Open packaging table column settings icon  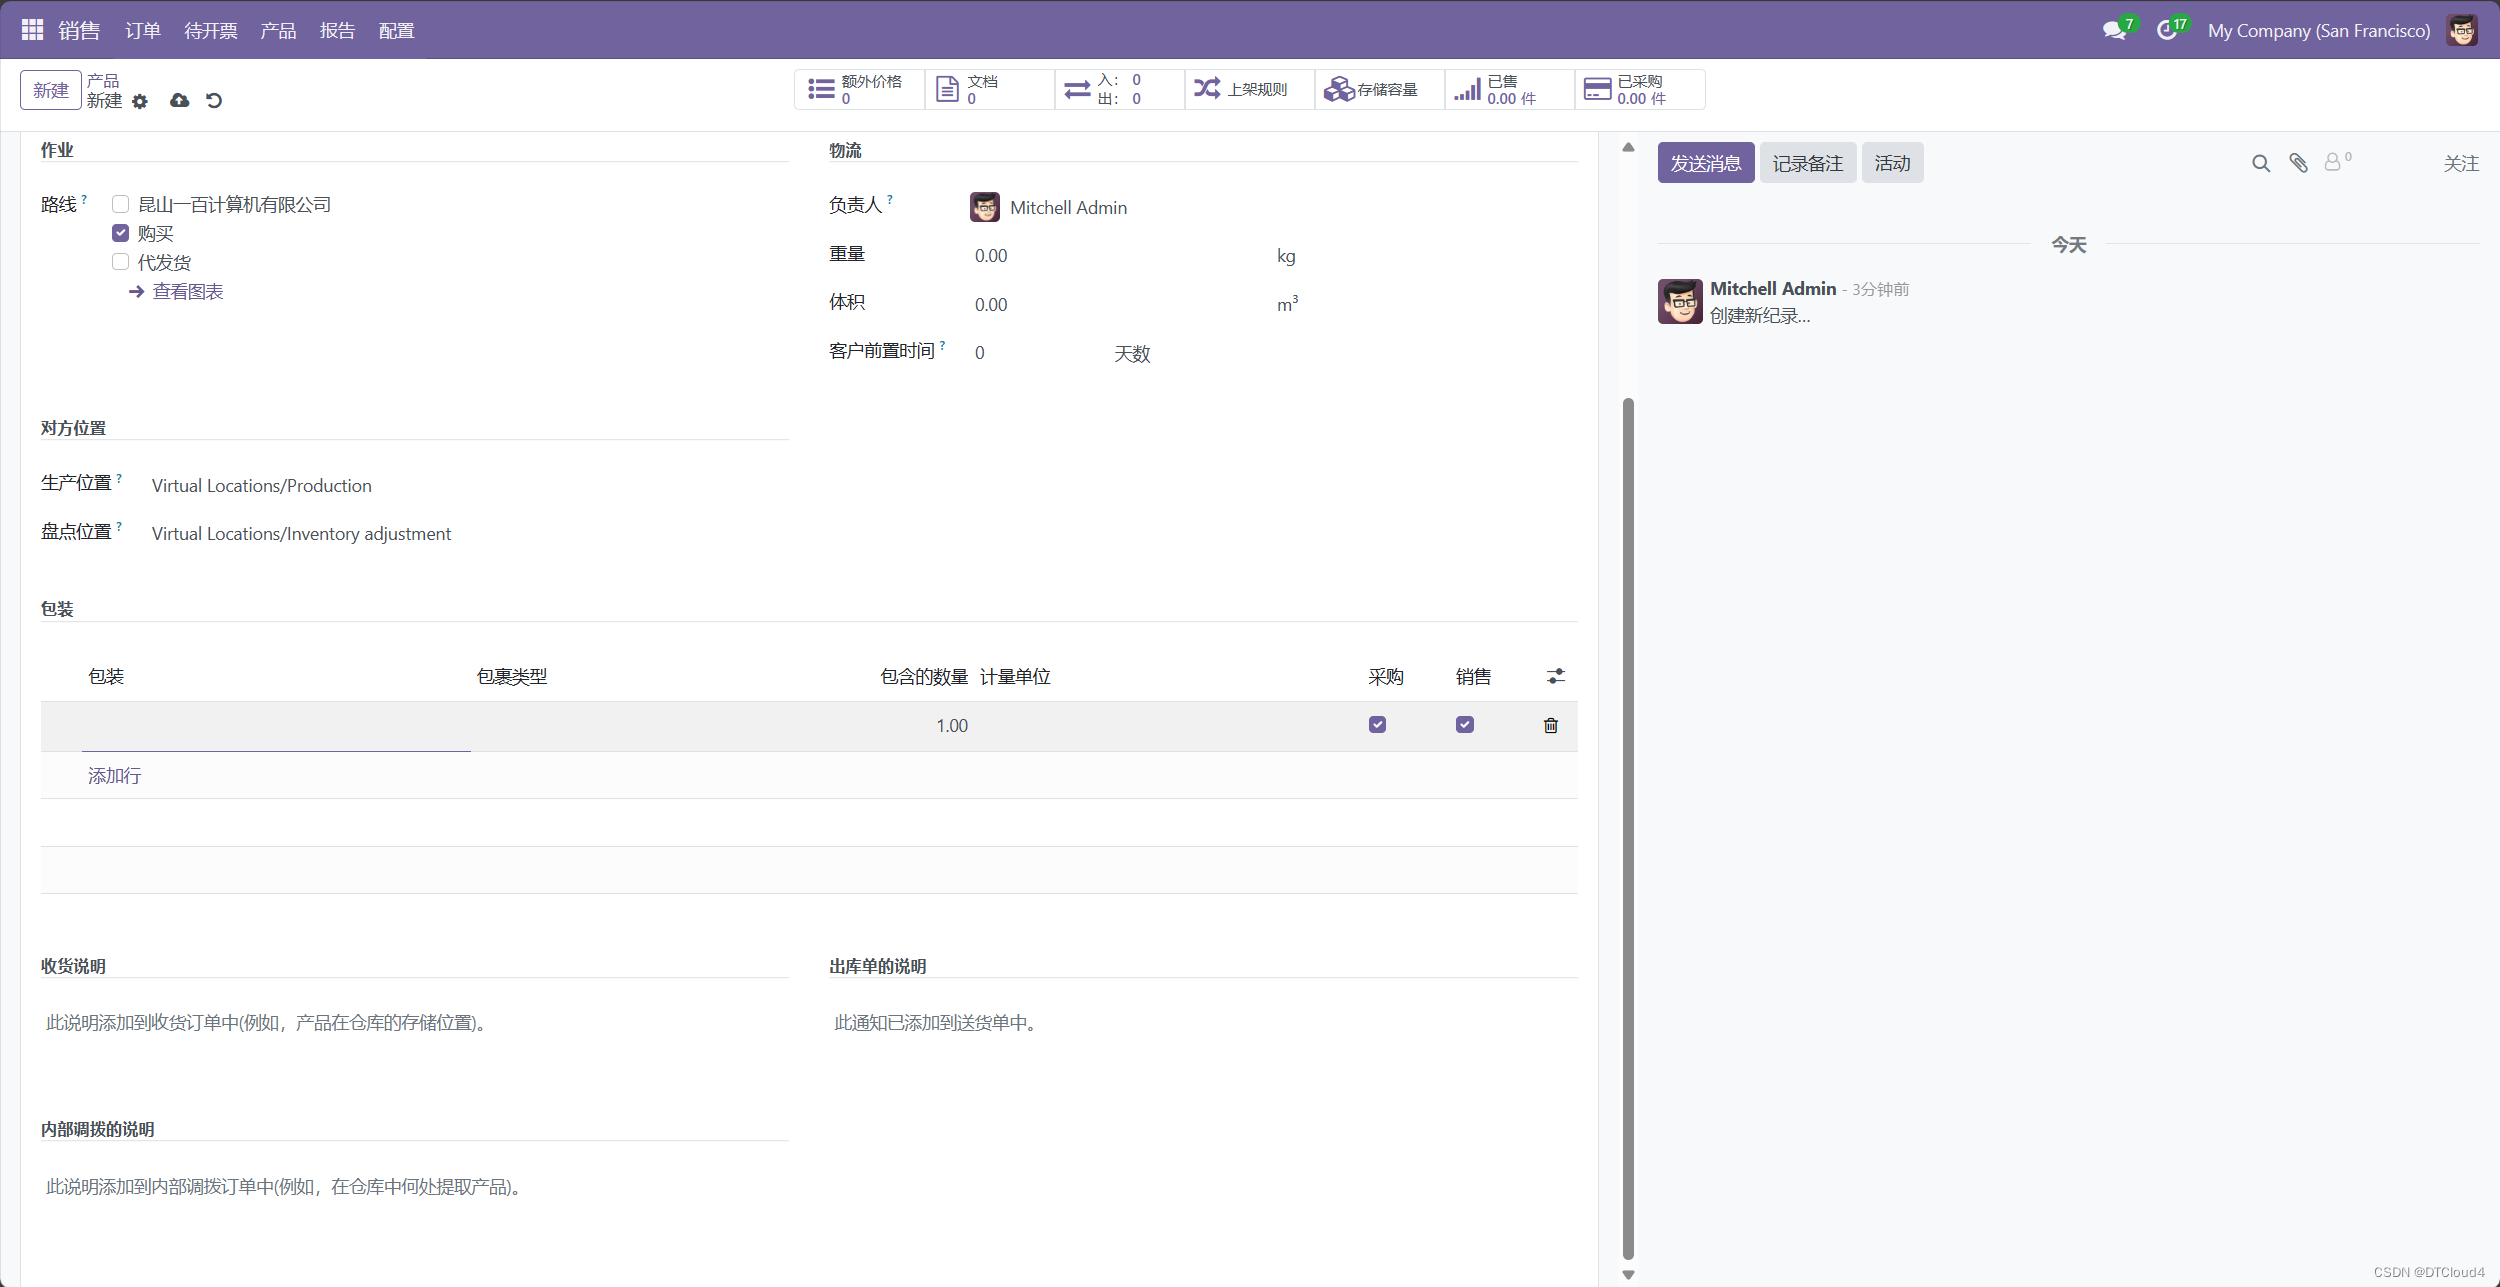1555,677
